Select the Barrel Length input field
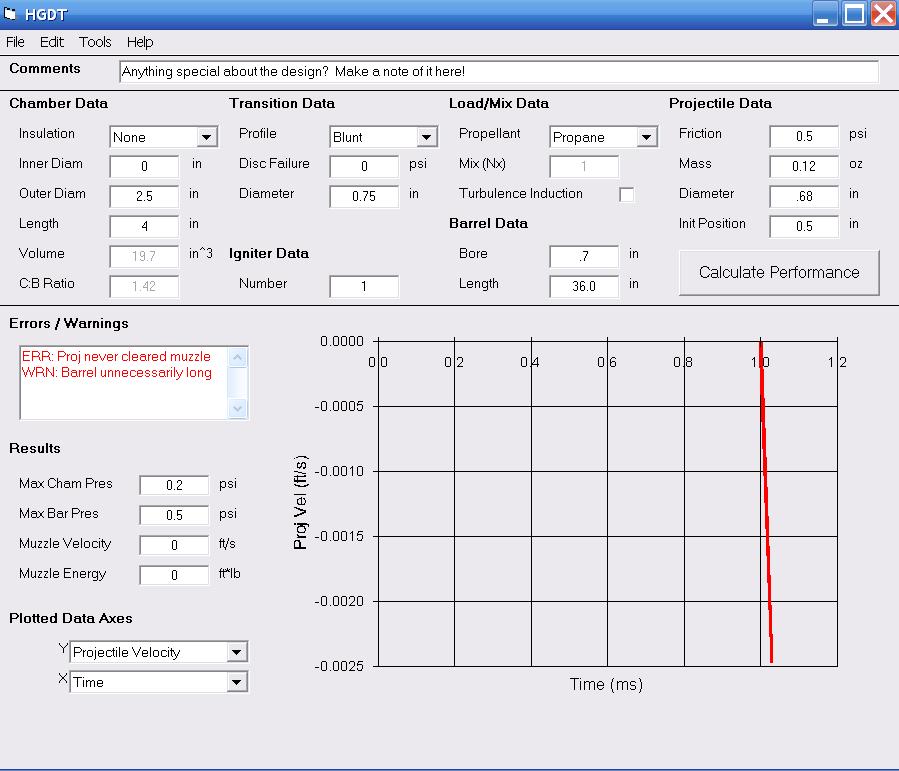Image resolution: width=899 pixels, height=771 pixels. [584, 286]
